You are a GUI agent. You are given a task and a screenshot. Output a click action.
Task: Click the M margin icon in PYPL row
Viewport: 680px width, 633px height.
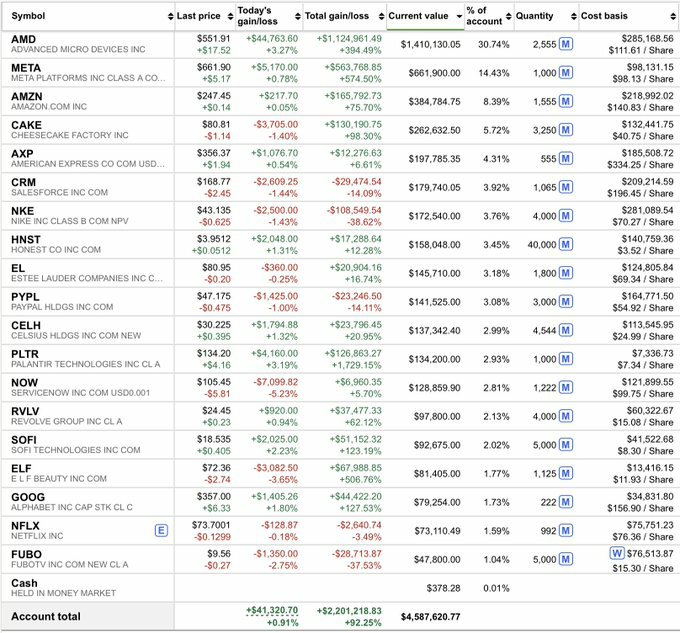click(x=566, y=302)
